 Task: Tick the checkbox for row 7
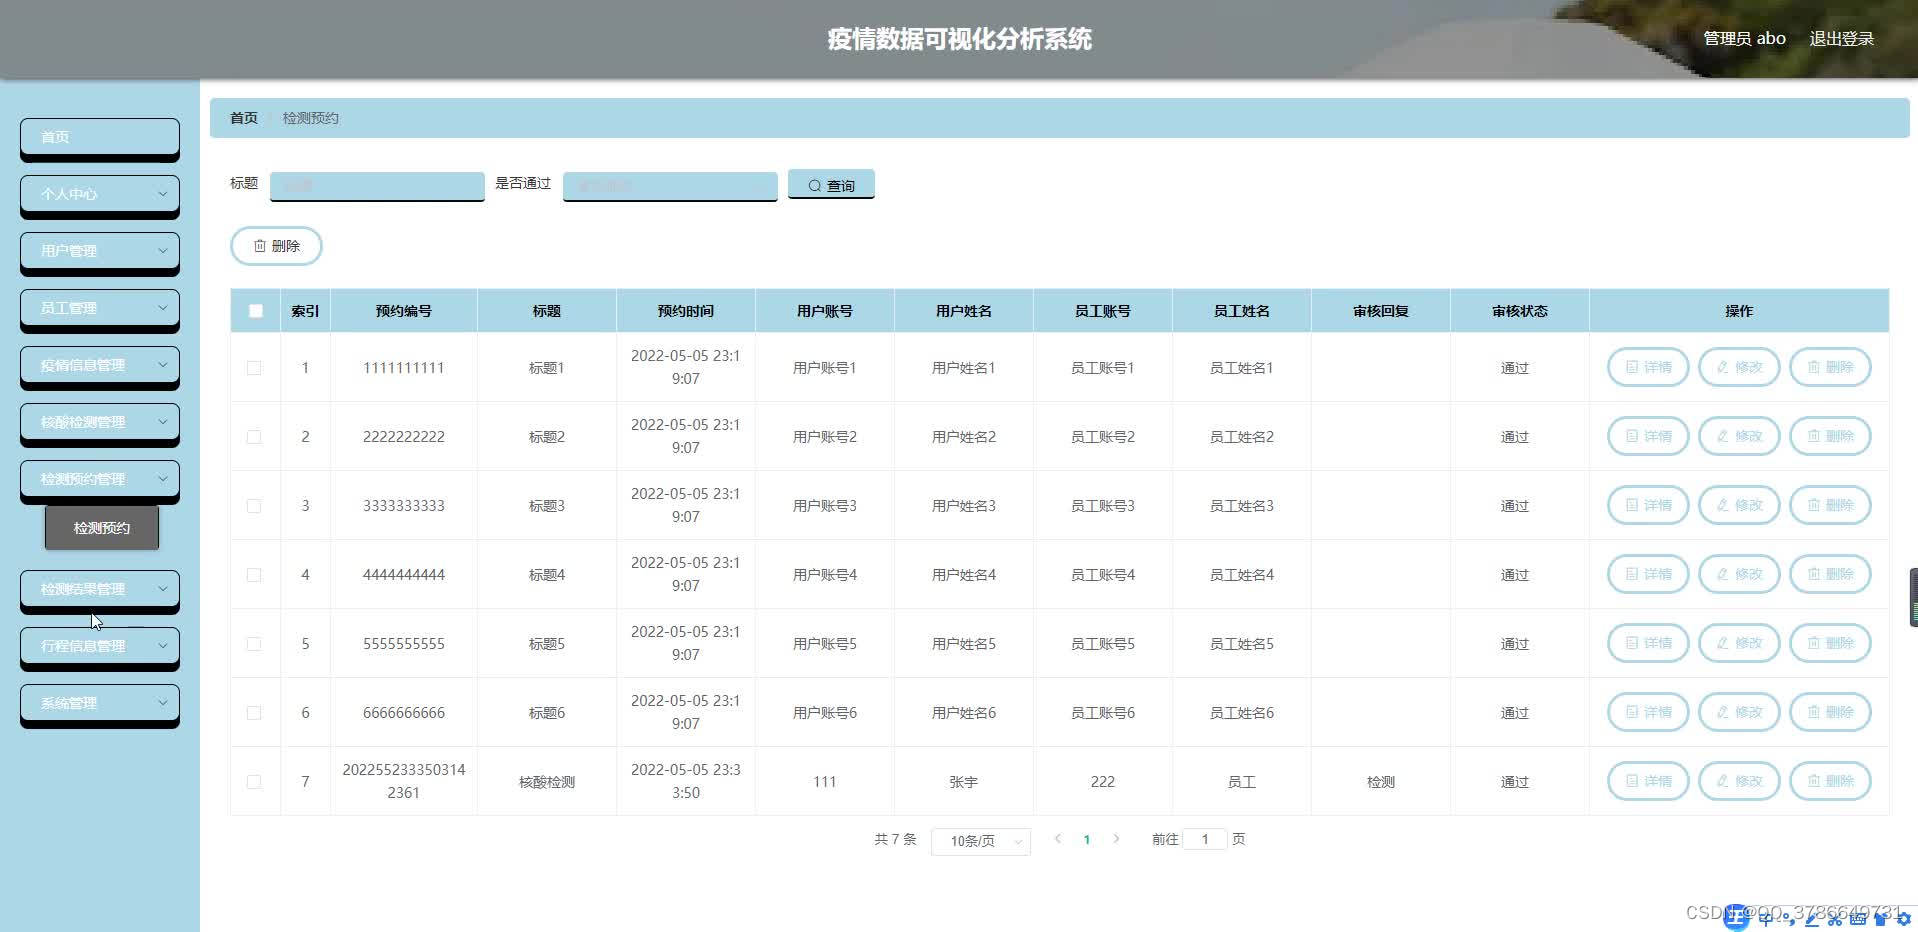[x=254, y=782]
